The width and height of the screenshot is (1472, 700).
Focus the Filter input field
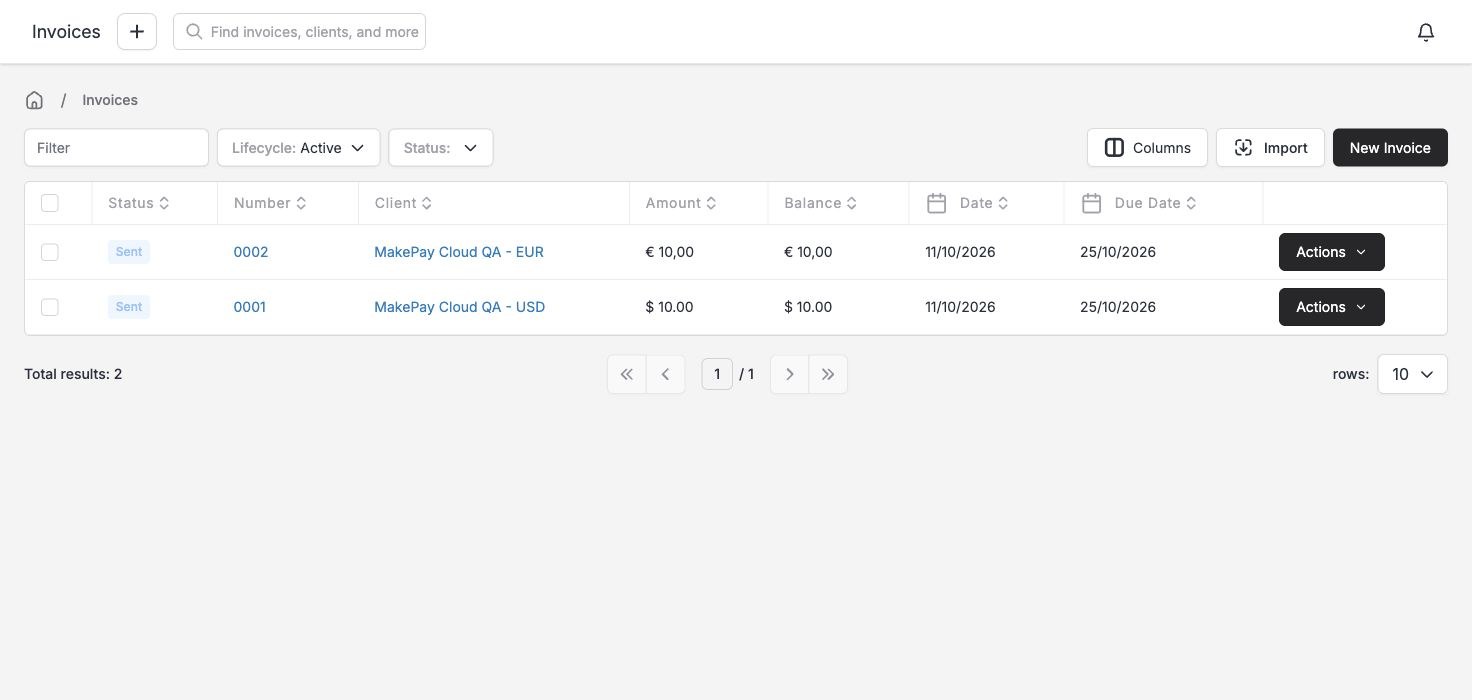coord(116,148)
